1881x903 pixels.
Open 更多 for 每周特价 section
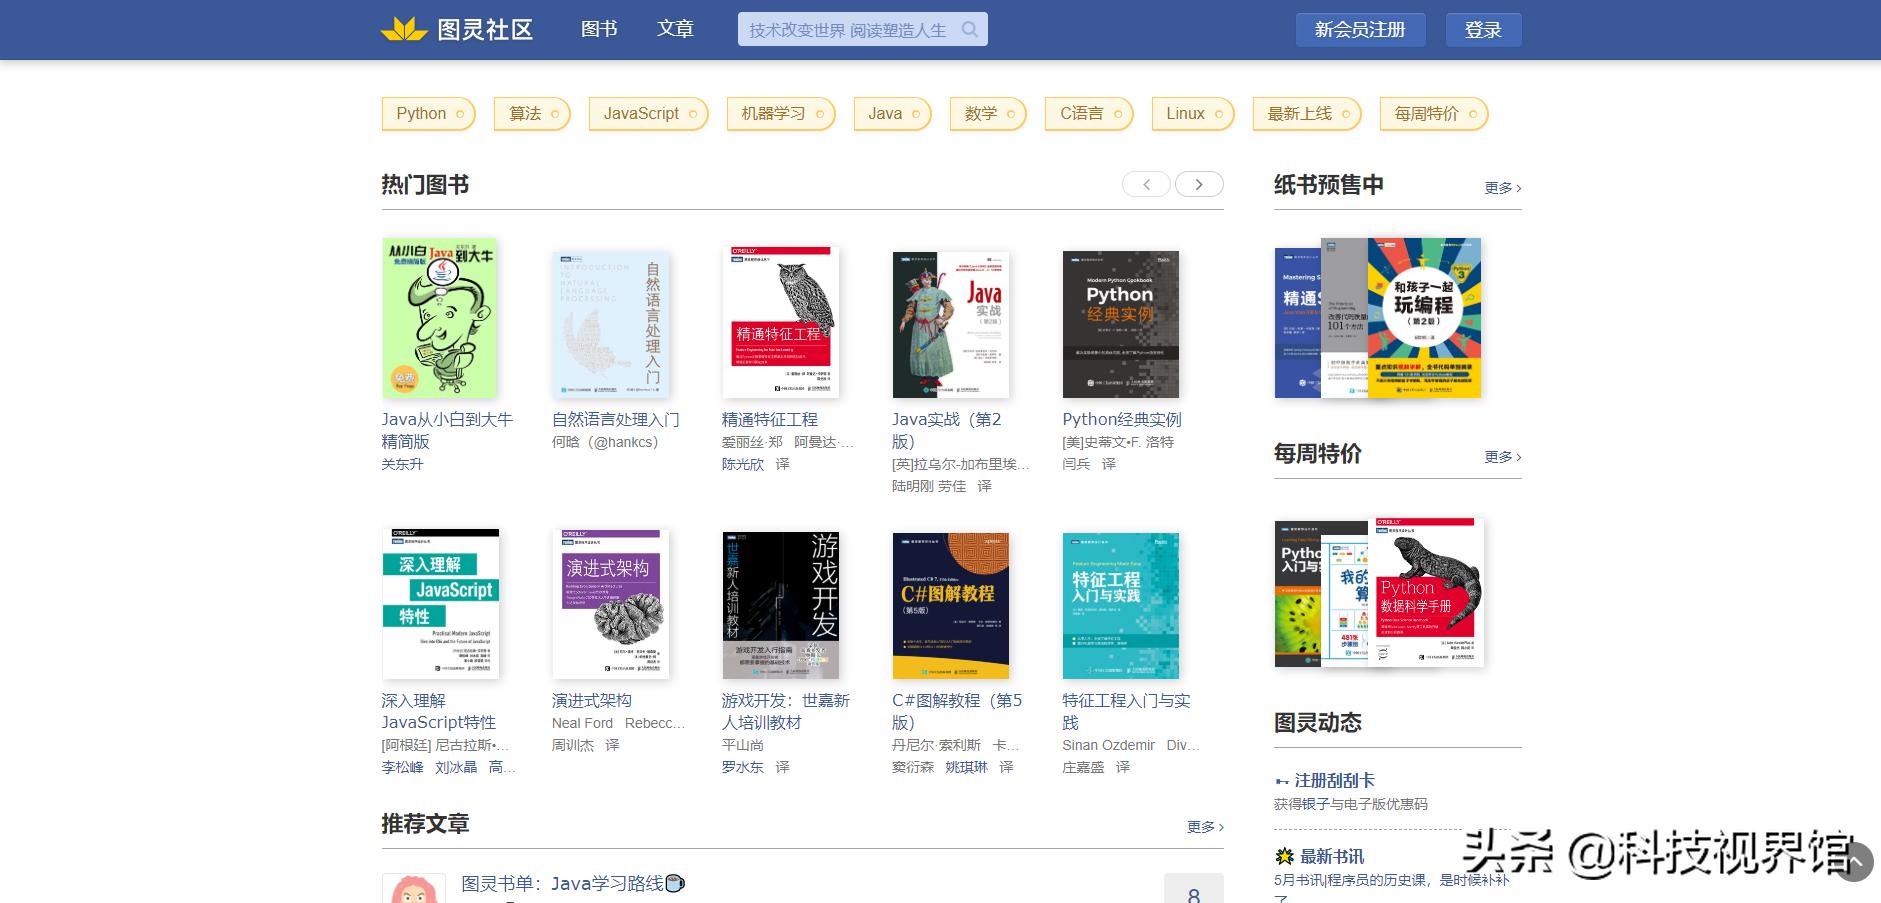(1503, 456)
